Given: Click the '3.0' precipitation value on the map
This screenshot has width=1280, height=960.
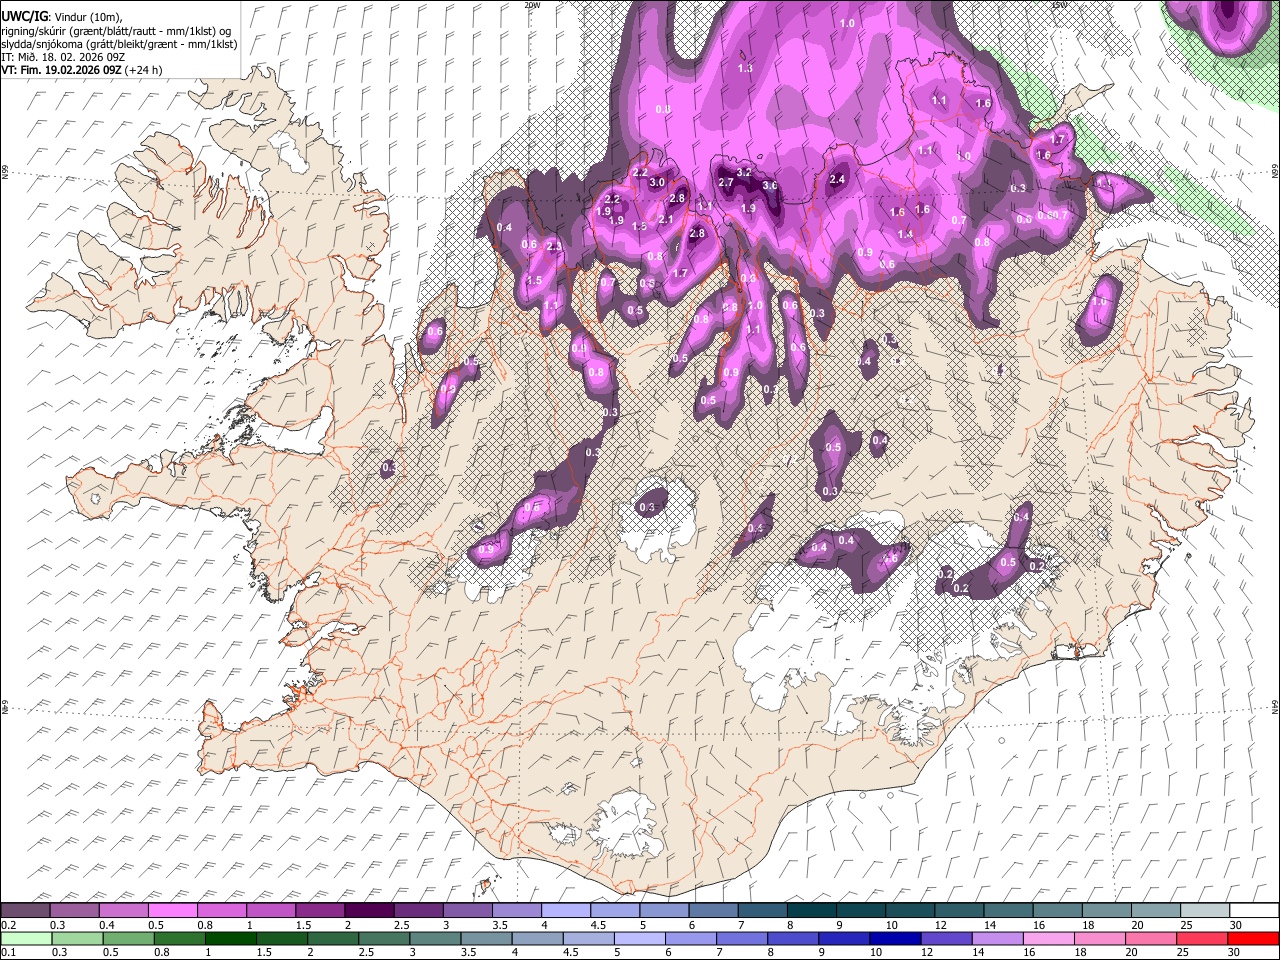Looking at the screenshot, I should pos(657,183).
